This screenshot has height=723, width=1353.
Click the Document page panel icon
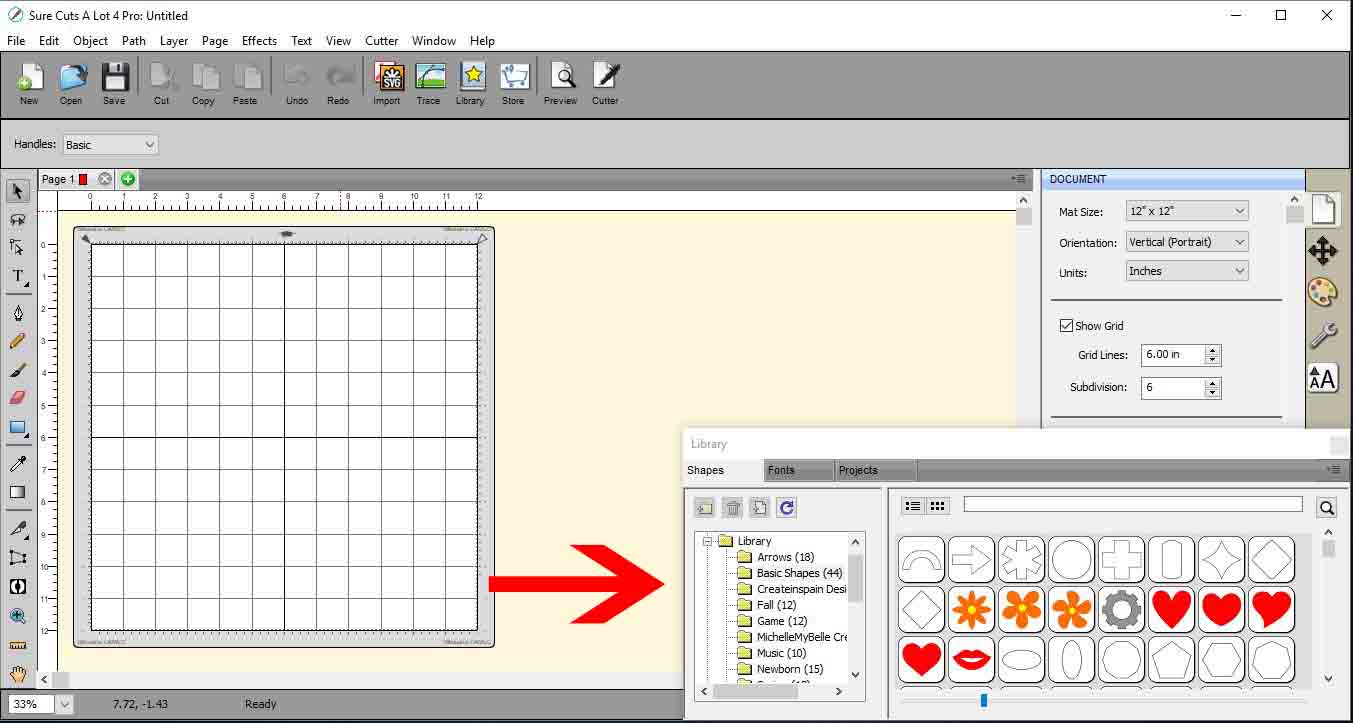[1322, 209]
